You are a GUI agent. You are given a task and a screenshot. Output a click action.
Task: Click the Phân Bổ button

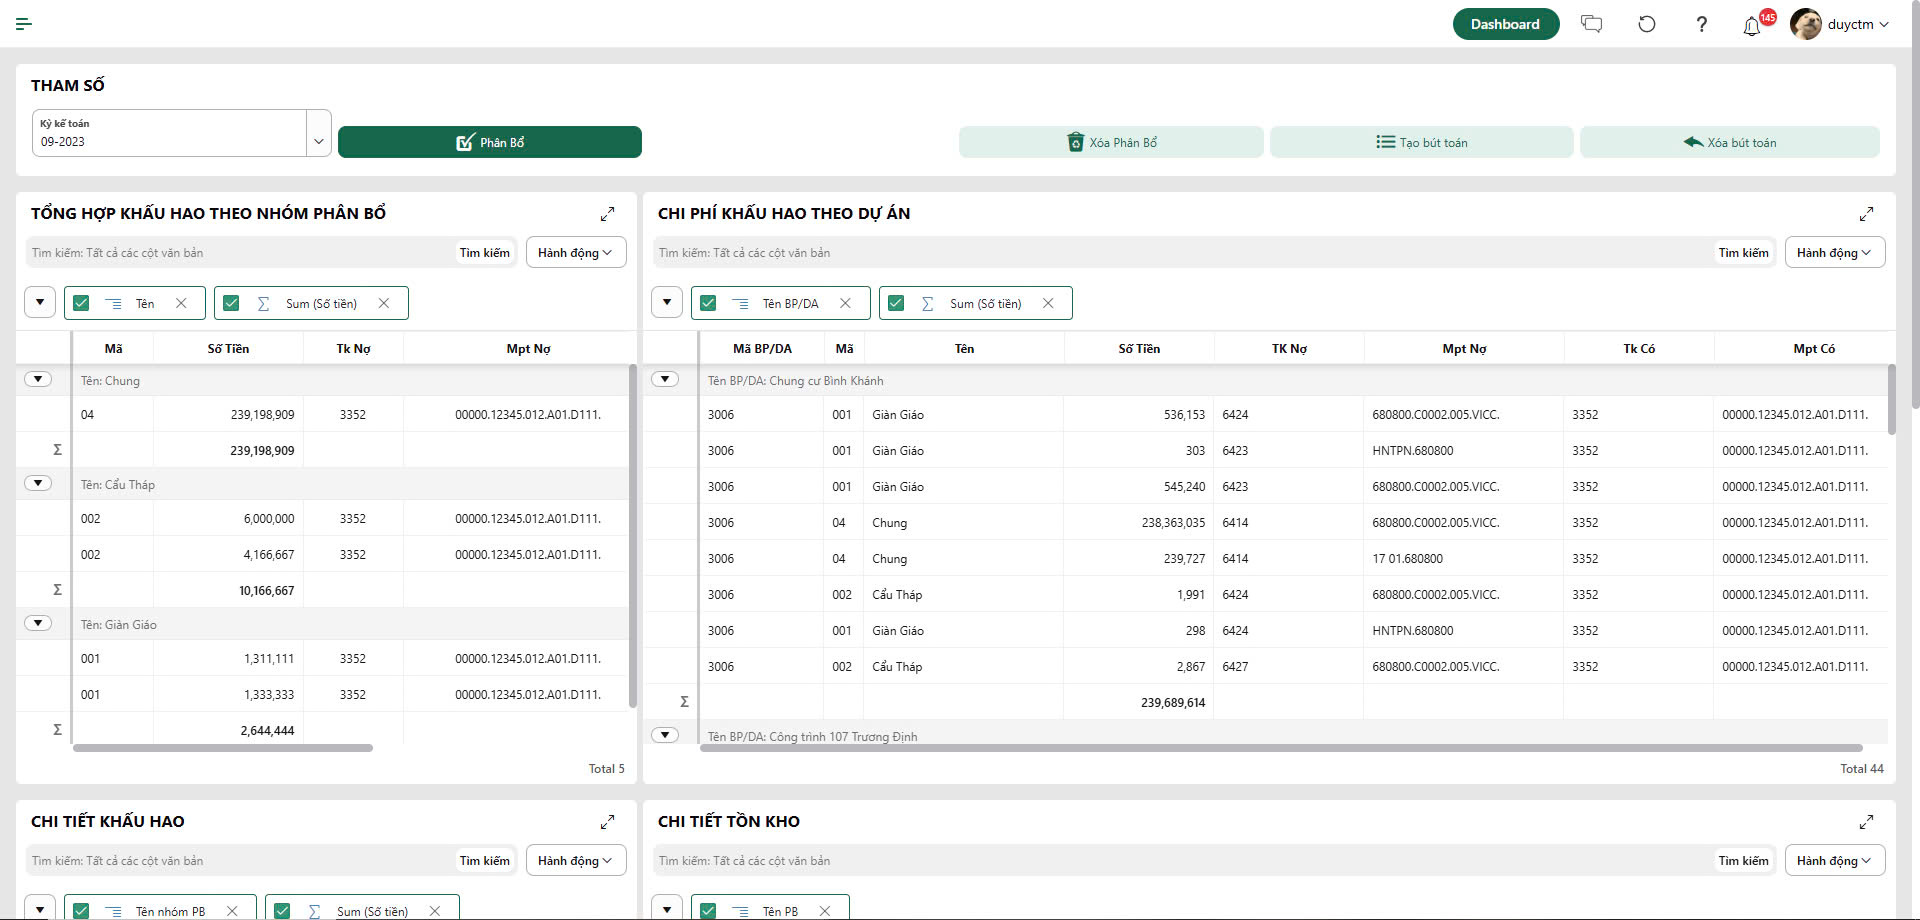(x=490, y=142)
